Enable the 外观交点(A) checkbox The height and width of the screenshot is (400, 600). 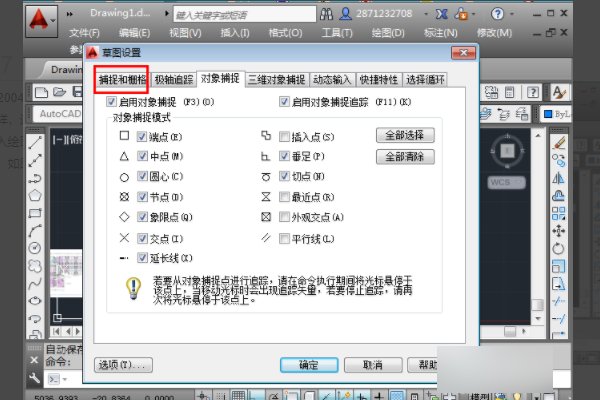[x=284, y=217]
